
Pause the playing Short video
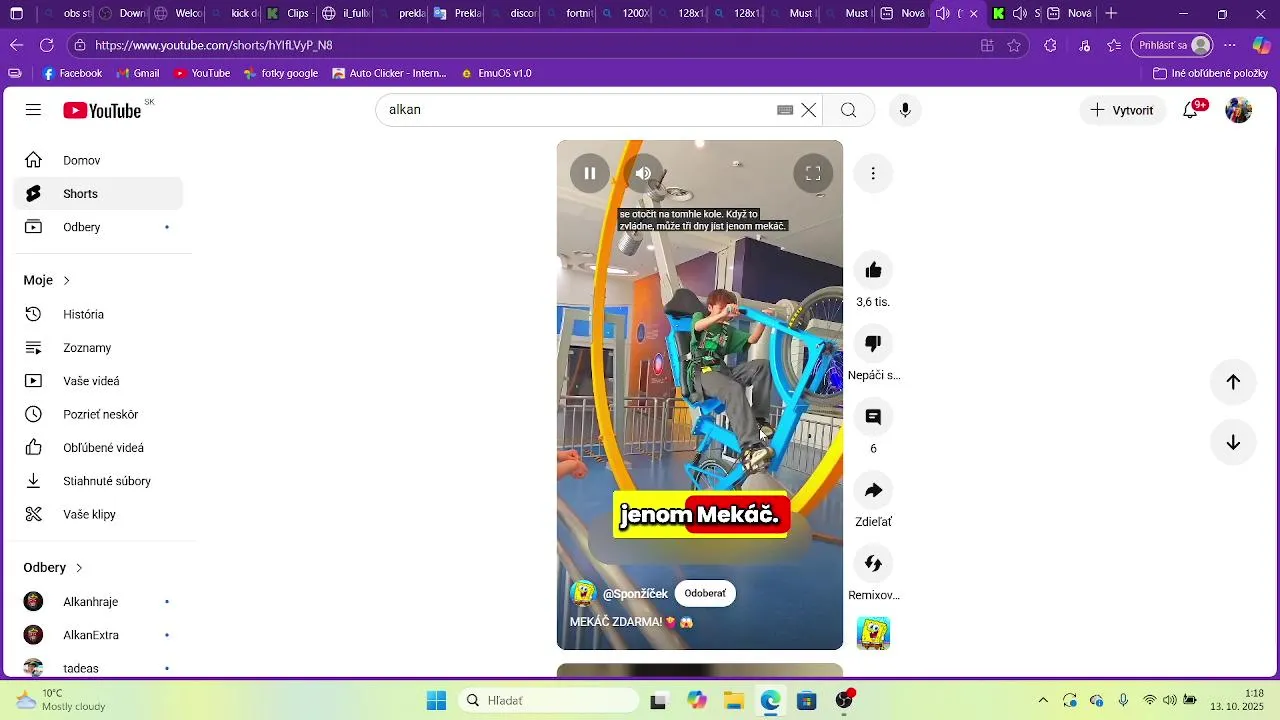pyautogui.click(x=590, y=173)
